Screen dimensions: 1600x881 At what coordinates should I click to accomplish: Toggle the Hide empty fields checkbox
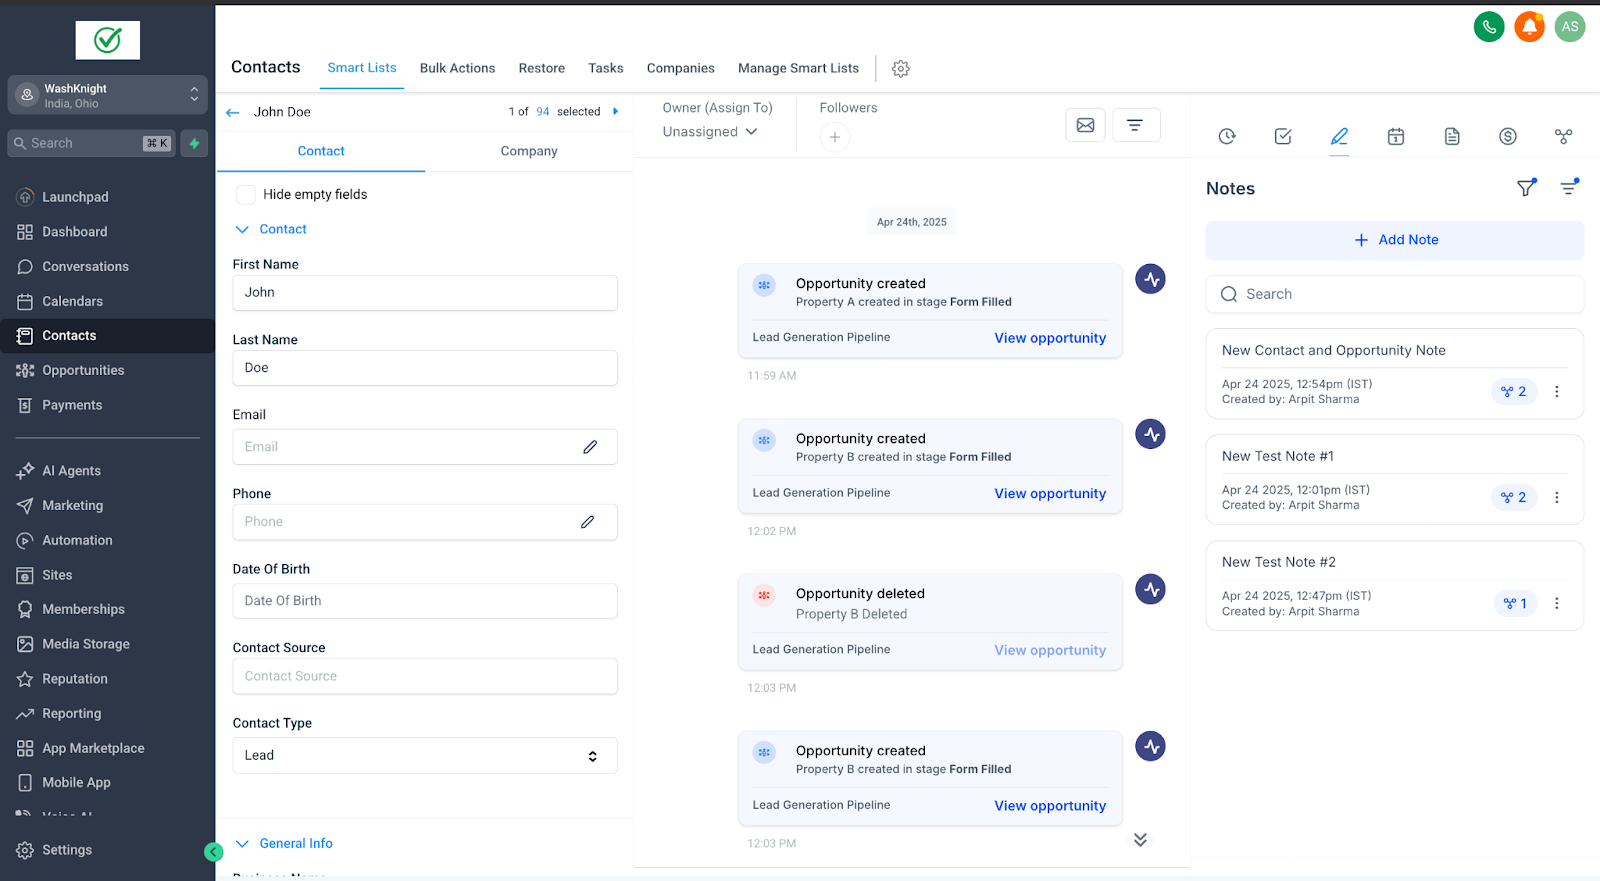coord(246,194)
